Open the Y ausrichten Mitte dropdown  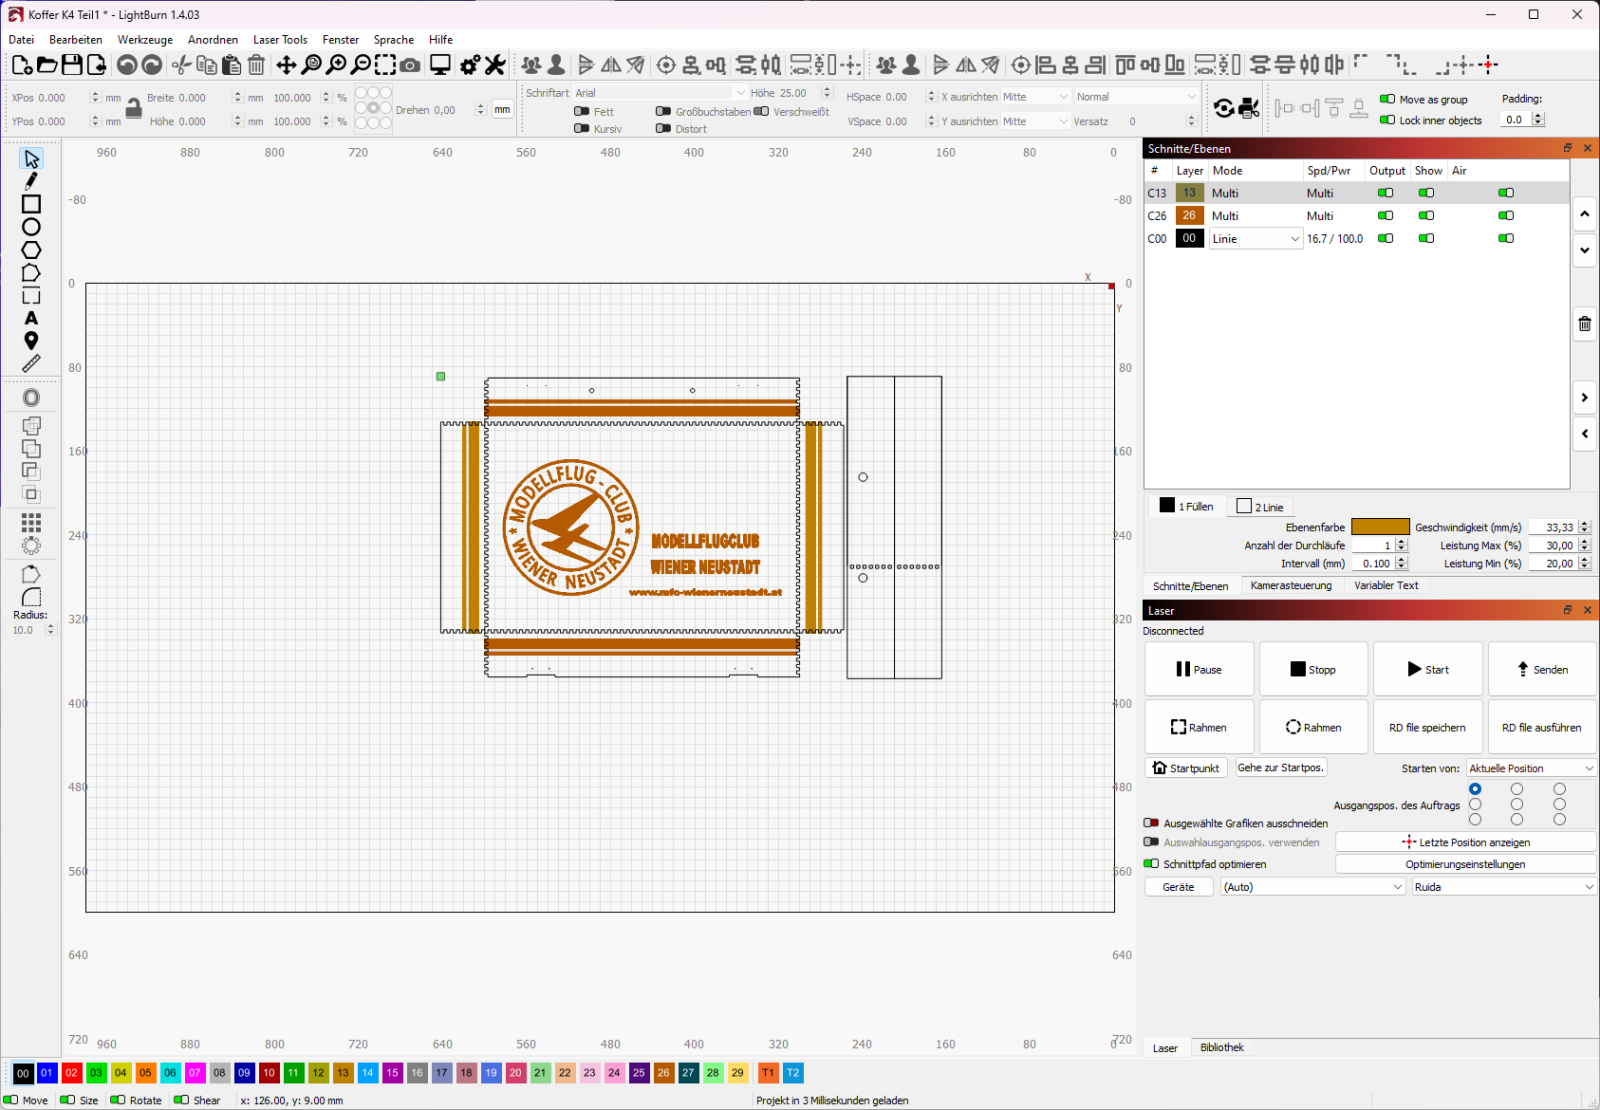tap(1036, 121)
